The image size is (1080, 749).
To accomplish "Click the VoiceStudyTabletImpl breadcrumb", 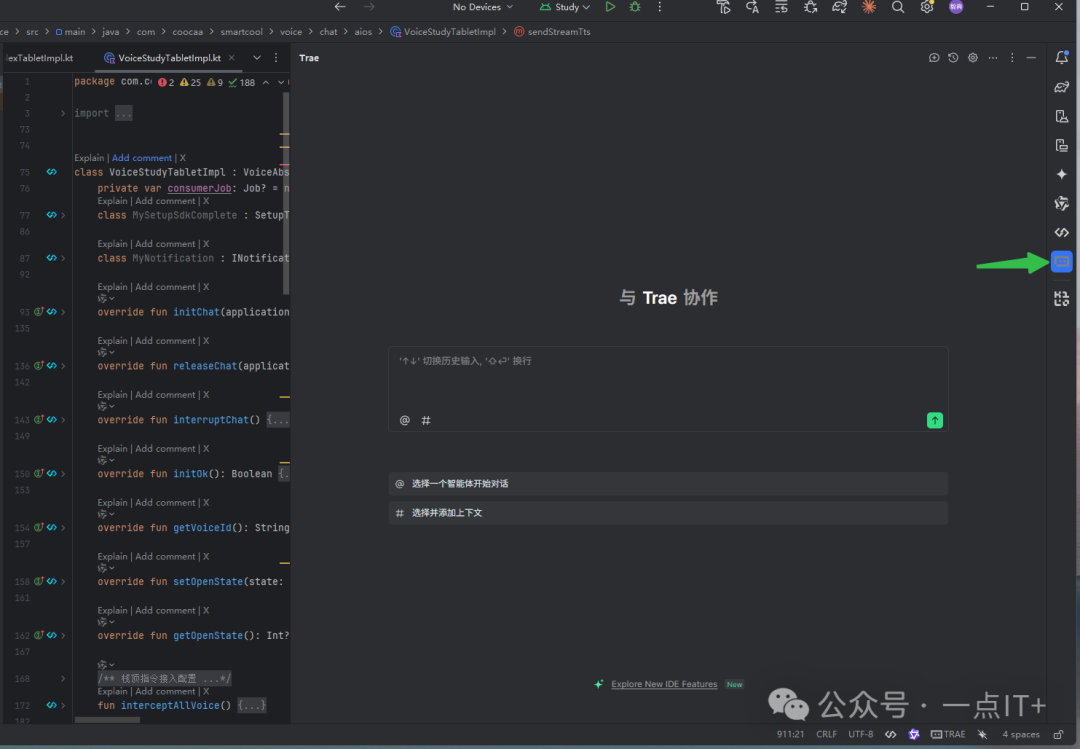I will pos(443,32).
